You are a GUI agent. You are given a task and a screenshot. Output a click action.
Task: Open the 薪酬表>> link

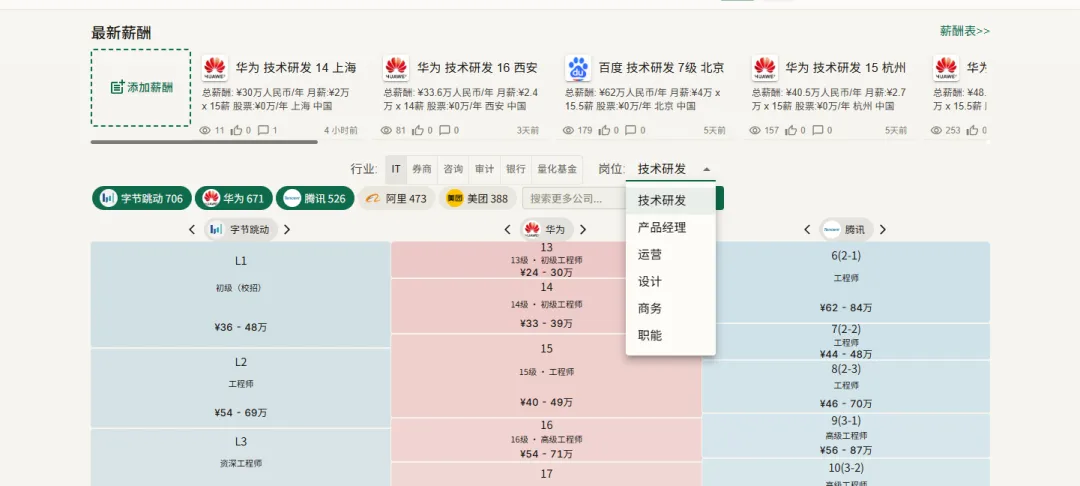click(x=964, y=31)
